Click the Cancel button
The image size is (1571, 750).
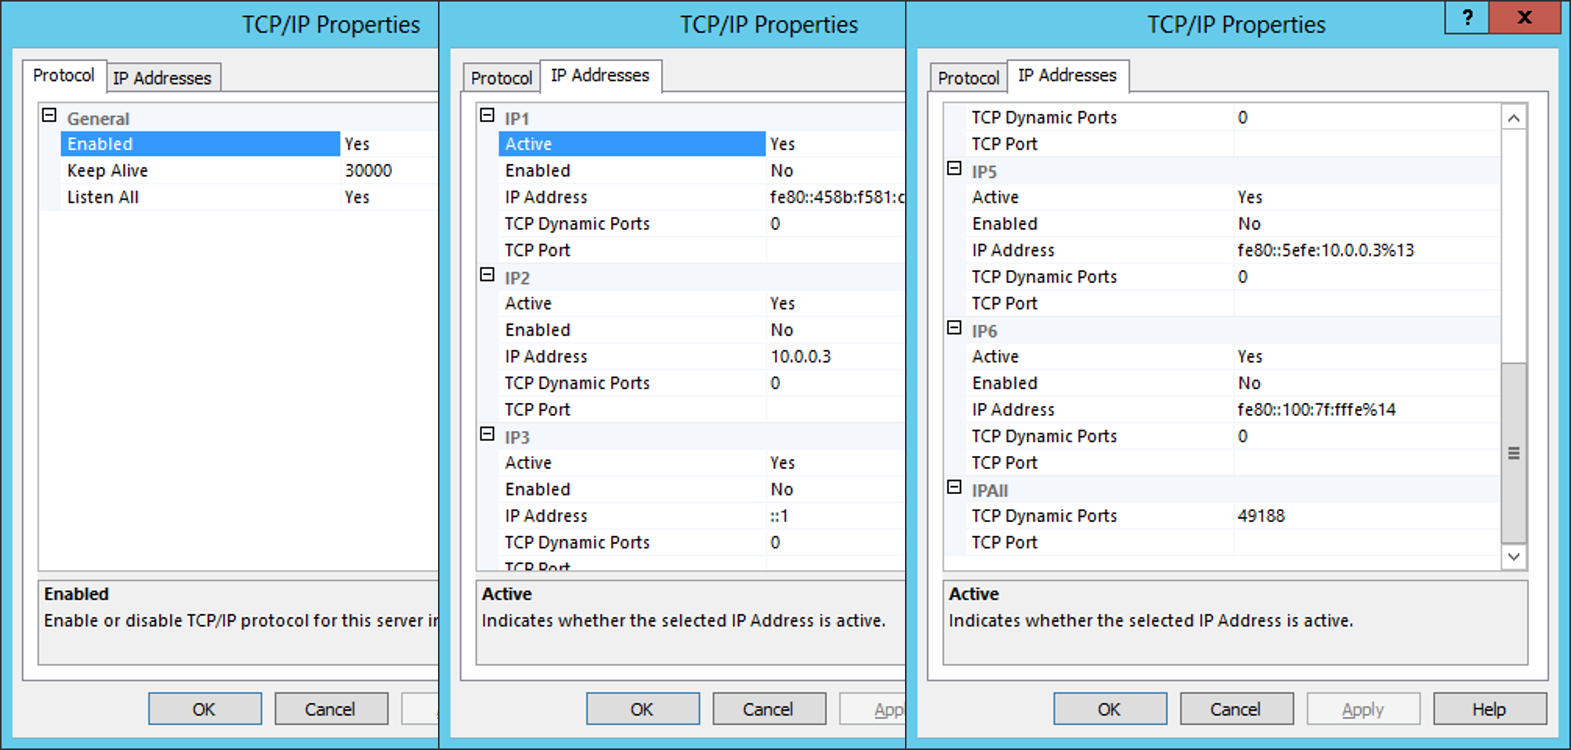click(x=1237, y=708)
